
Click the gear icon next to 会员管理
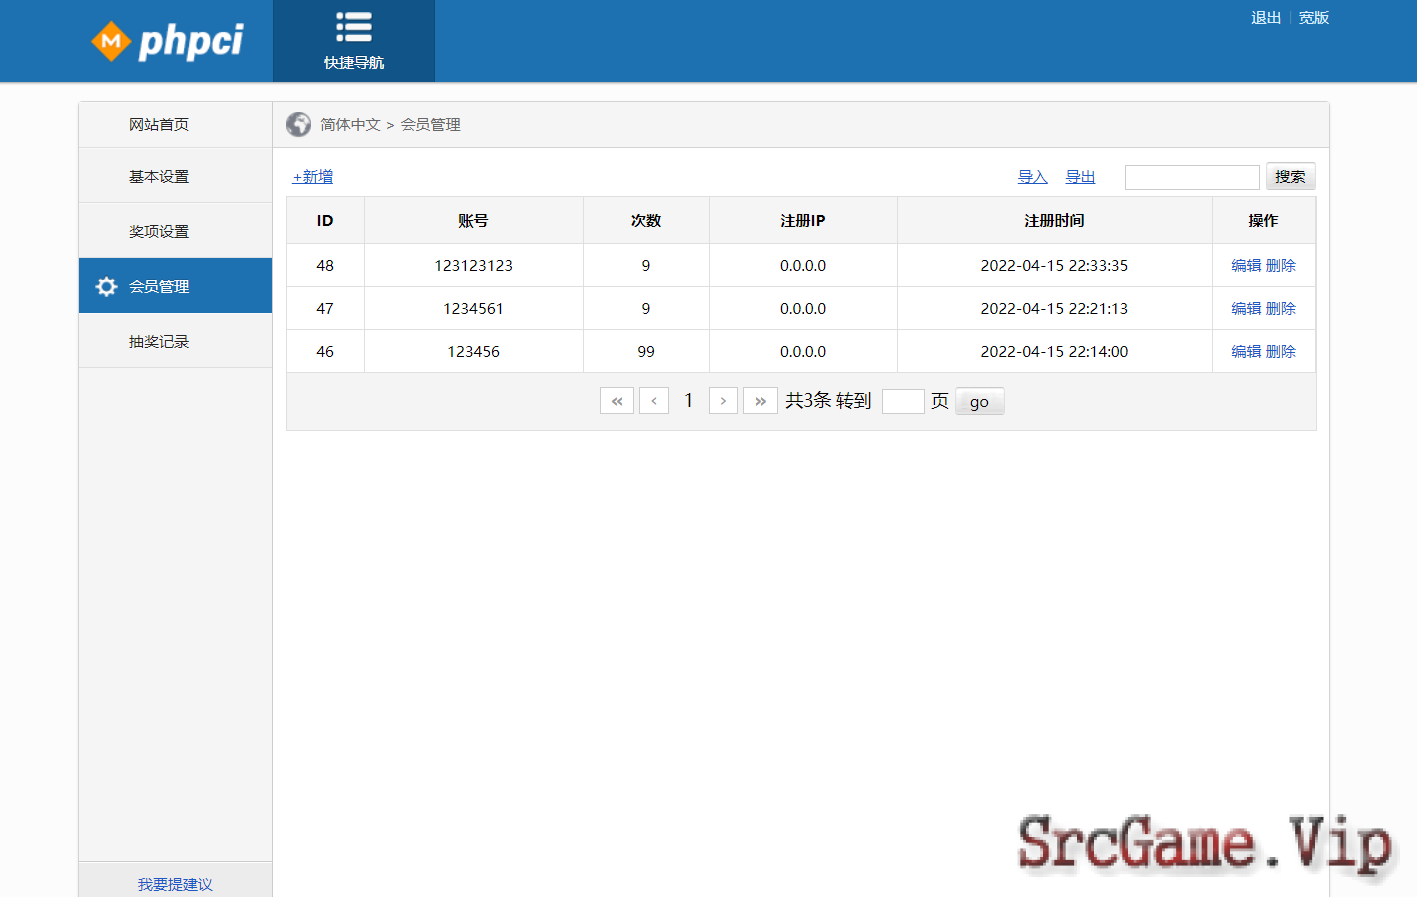[106, 287]
